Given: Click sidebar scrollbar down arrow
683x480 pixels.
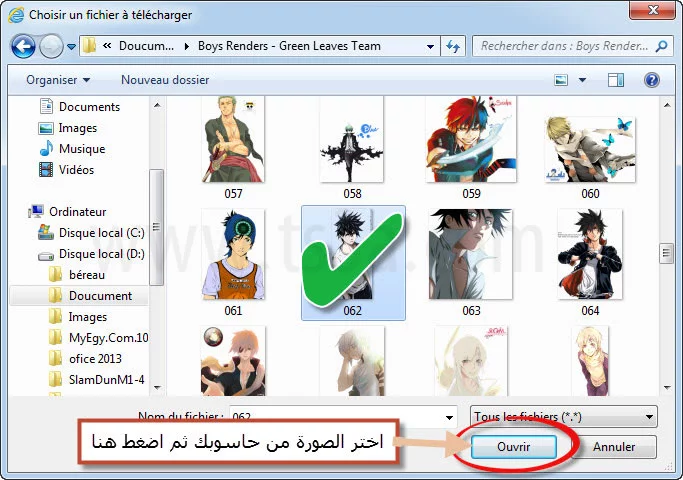Looking at the screenshot, I should (x=157, y=387).
